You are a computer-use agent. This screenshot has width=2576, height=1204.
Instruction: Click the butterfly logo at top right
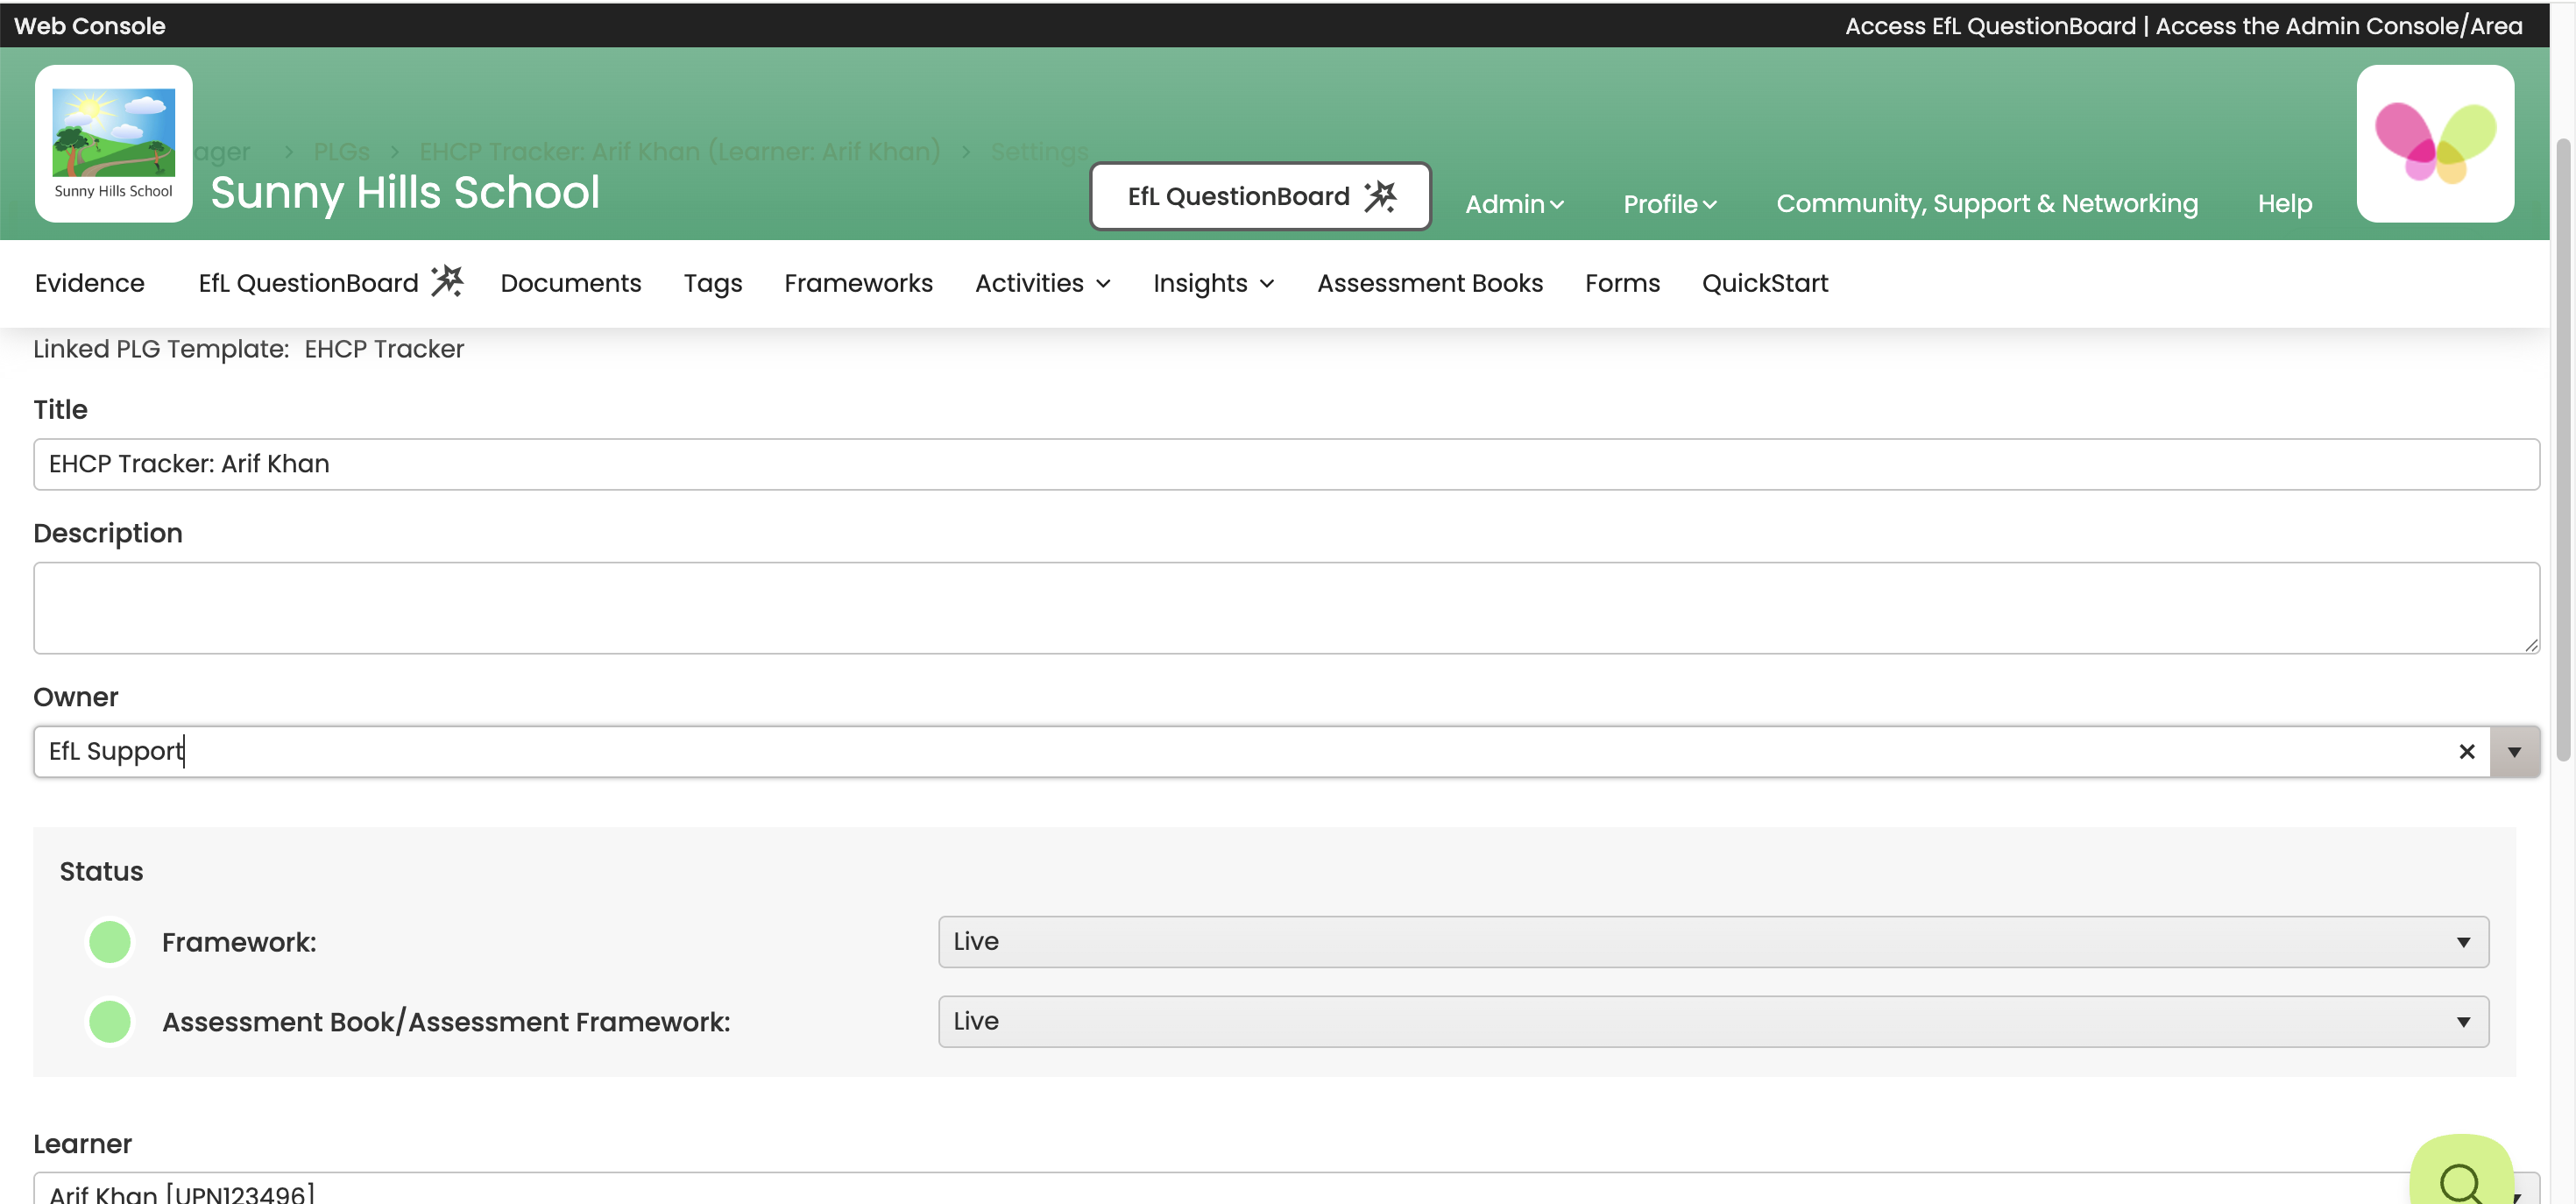pos(2434,143)
